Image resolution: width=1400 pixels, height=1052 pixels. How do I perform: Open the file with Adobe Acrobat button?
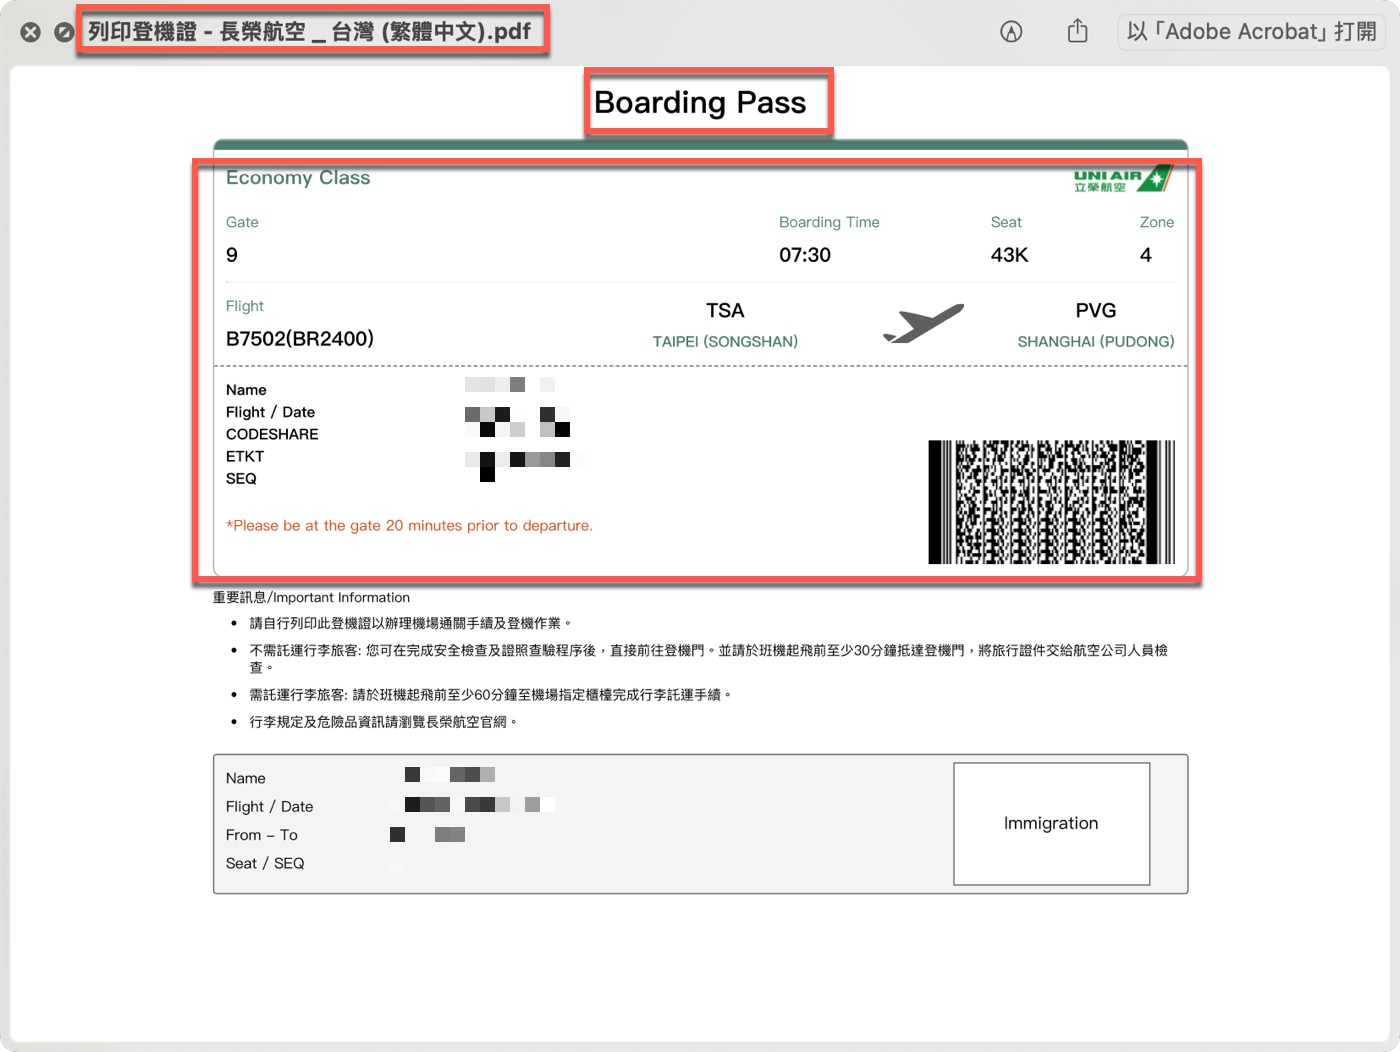click(x=1251, y=32)
